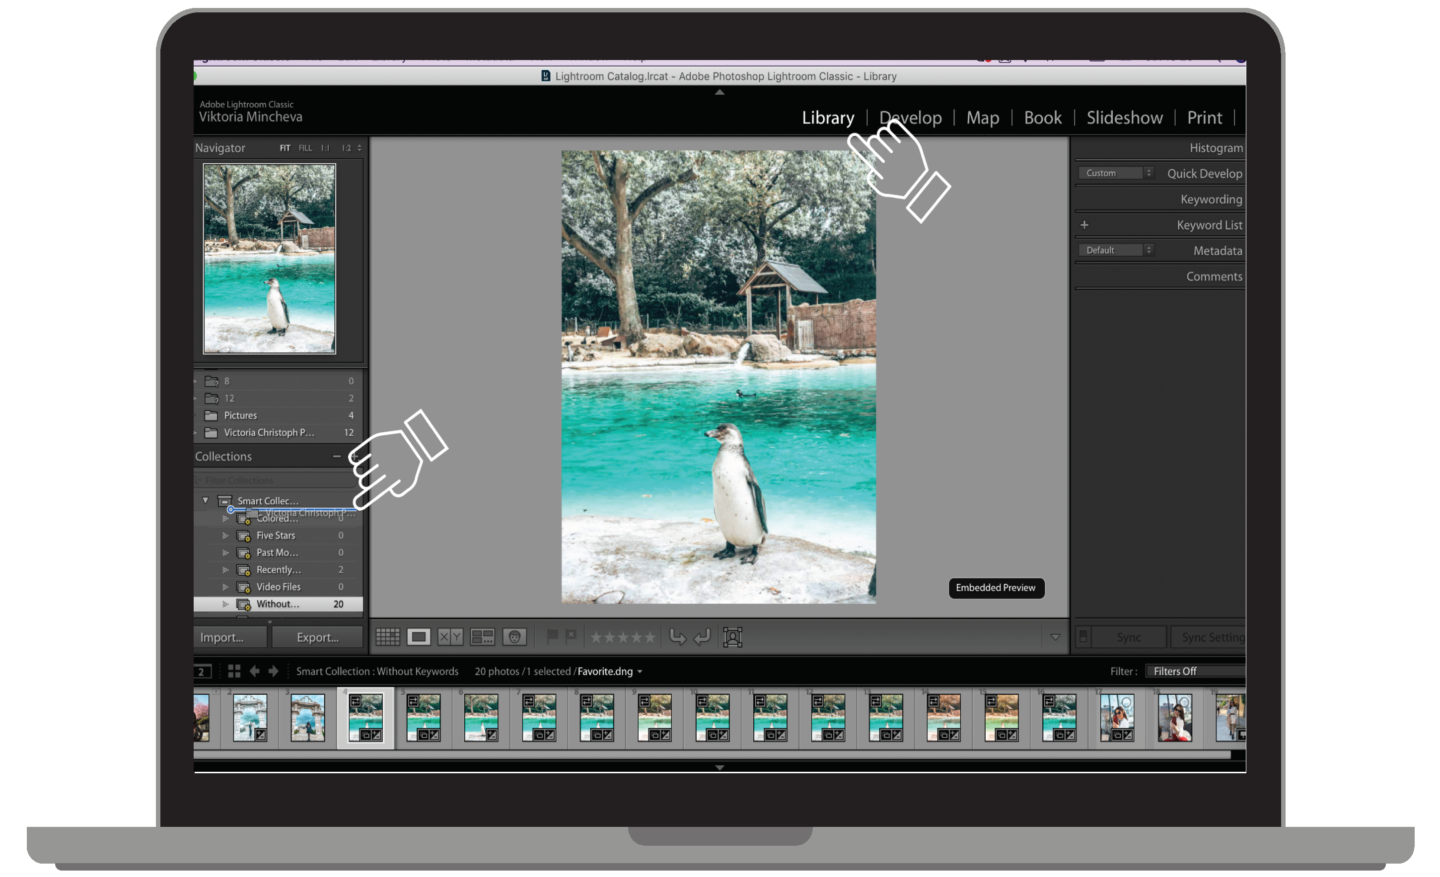
Task: Click Navigator preview penguin image
Action: click(270, 259)
